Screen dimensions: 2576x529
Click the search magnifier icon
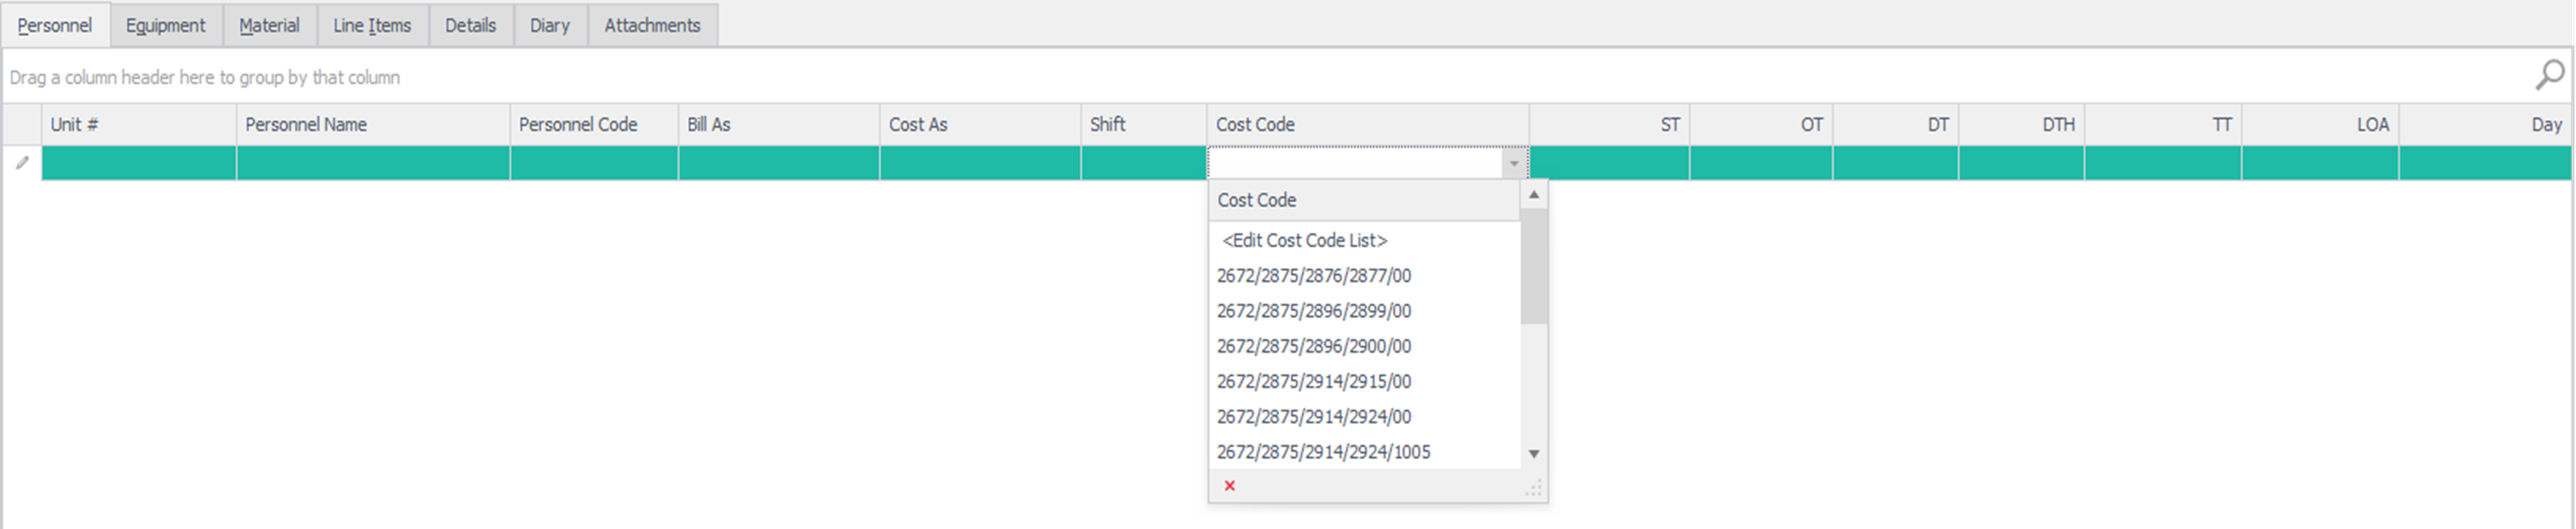(2549, 75)
